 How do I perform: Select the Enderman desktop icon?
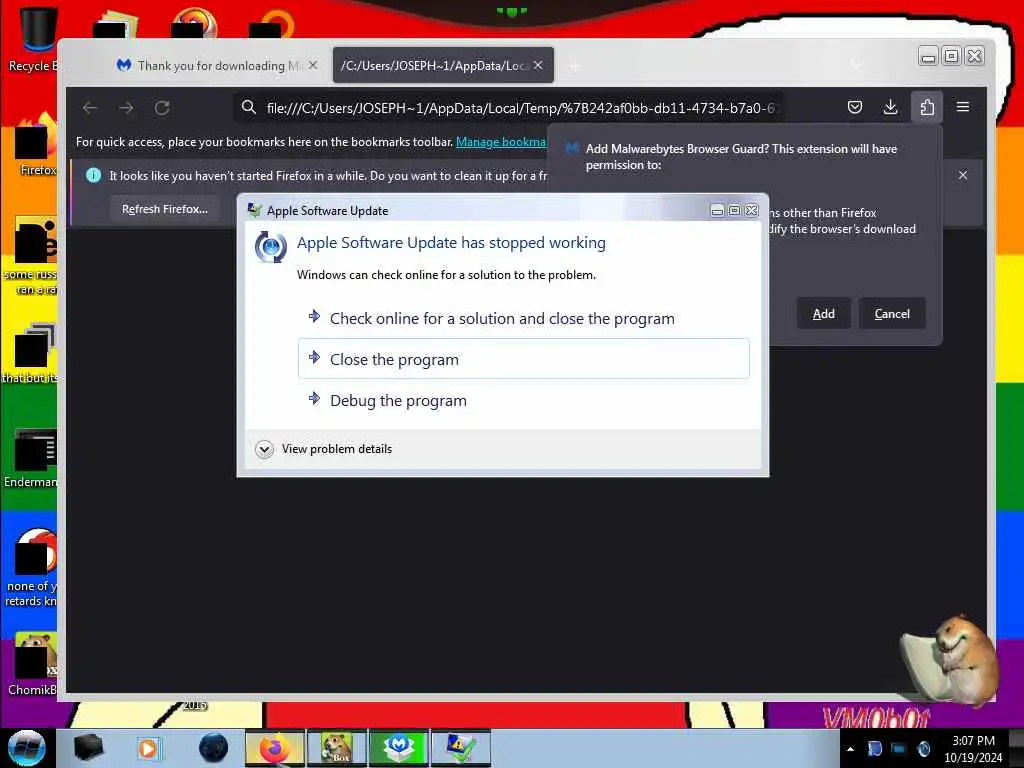(x=31, y=457)
